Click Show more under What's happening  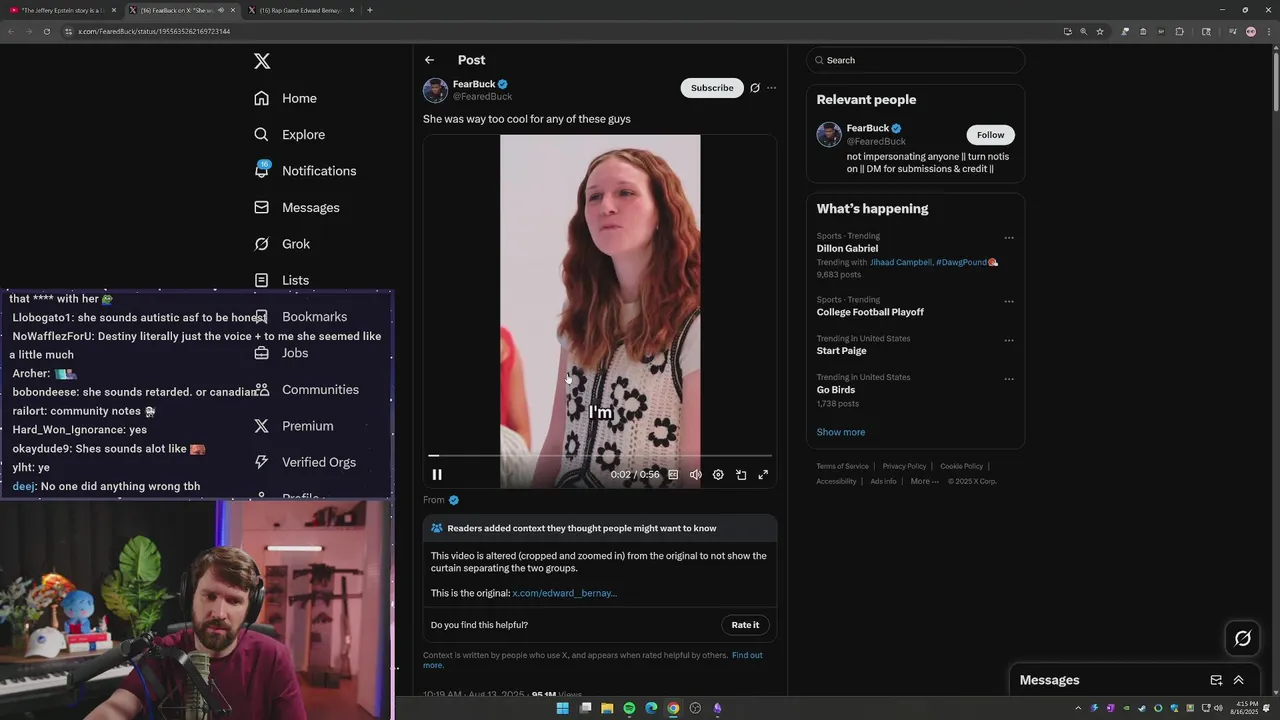pos(841,432)
